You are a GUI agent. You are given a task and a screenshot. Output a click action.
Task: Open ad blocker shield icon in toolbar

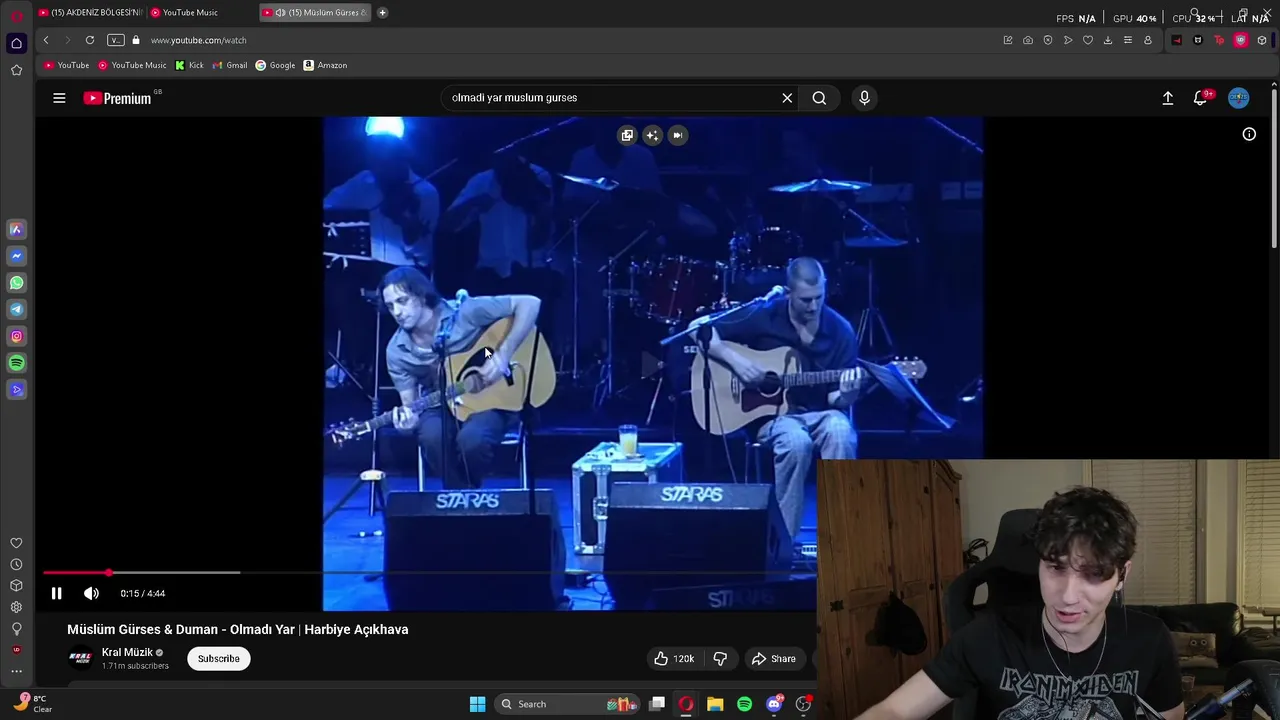point(1048,40)
